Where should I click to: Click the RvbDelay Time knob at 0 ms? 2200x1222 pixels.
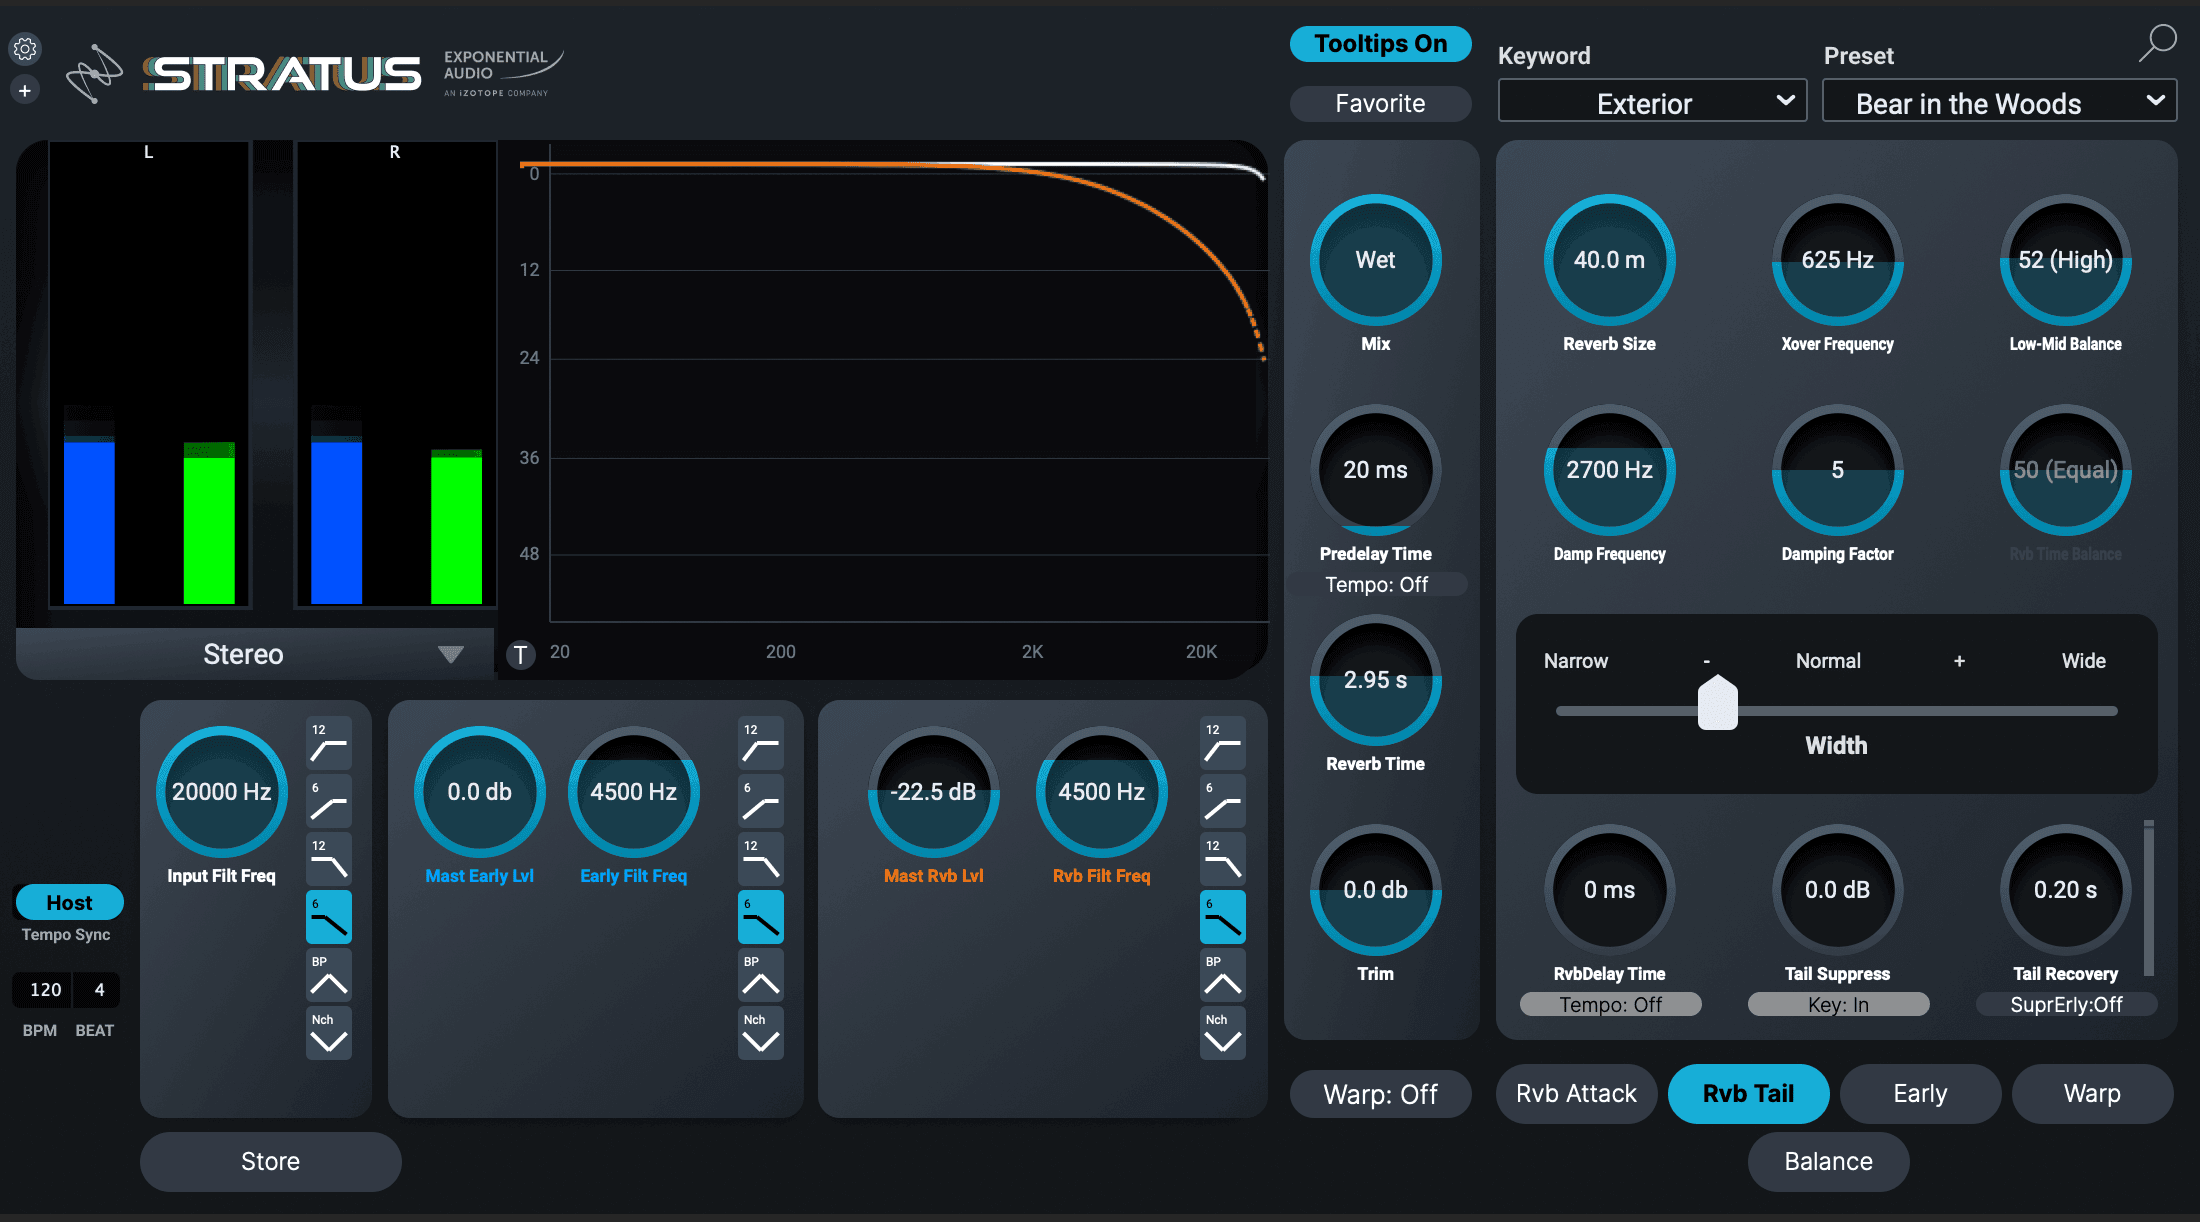coord(1610,890)
